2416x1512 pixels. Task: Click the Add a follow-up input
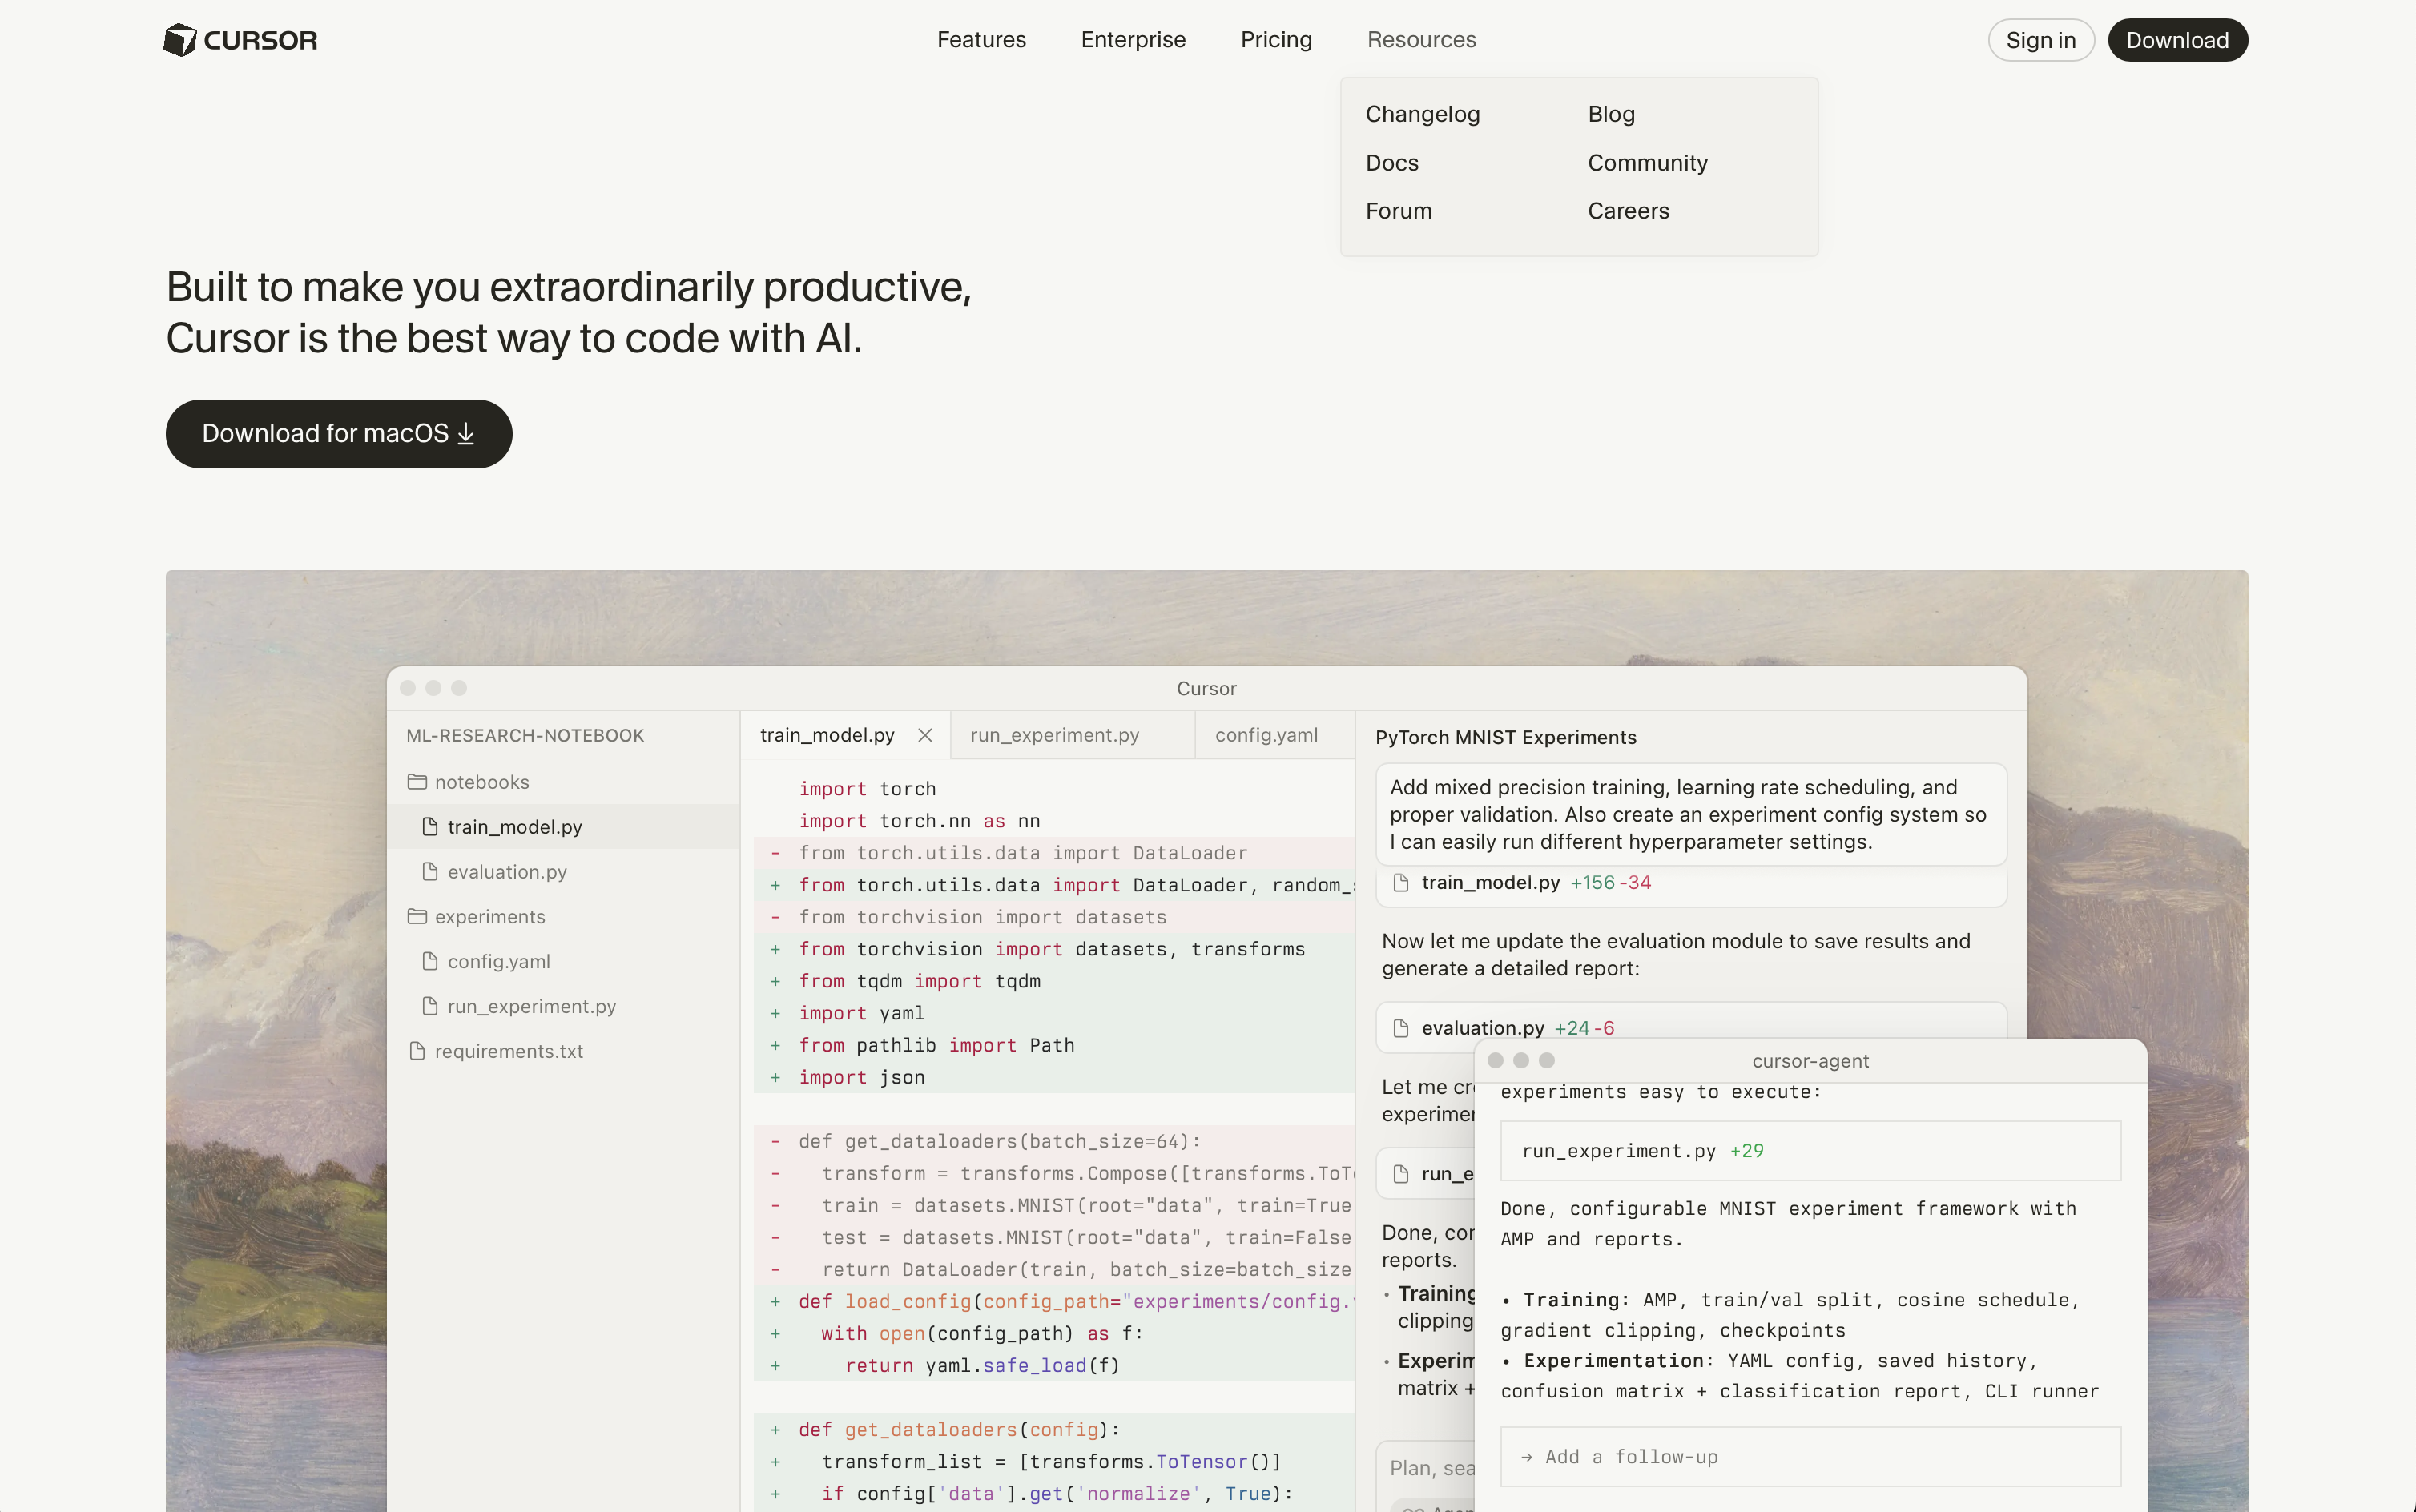[x=1810, y=1457]
